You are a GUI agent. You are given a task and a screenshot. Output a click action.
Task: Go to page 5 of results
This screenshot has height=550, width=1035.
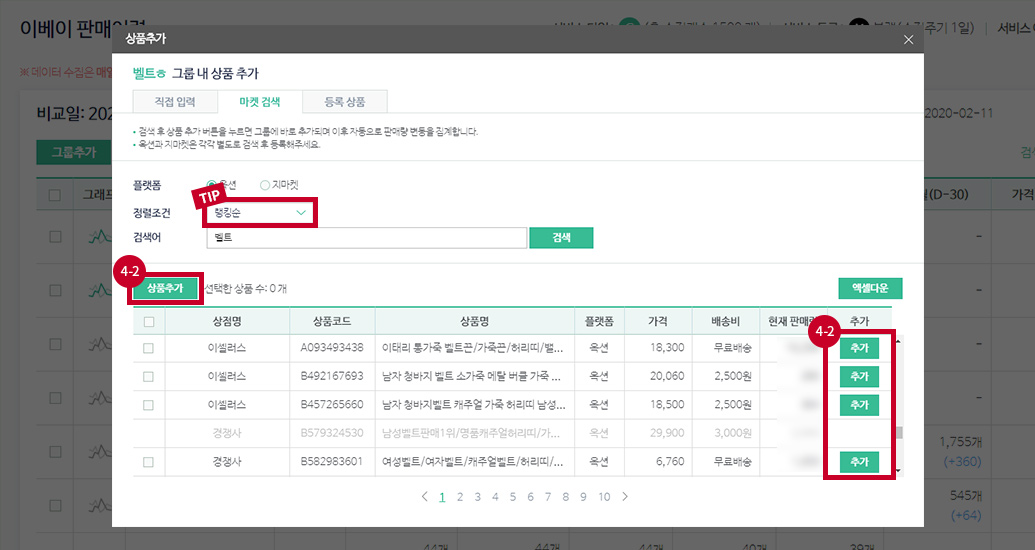pyautogui.click(x=513, y=497)
